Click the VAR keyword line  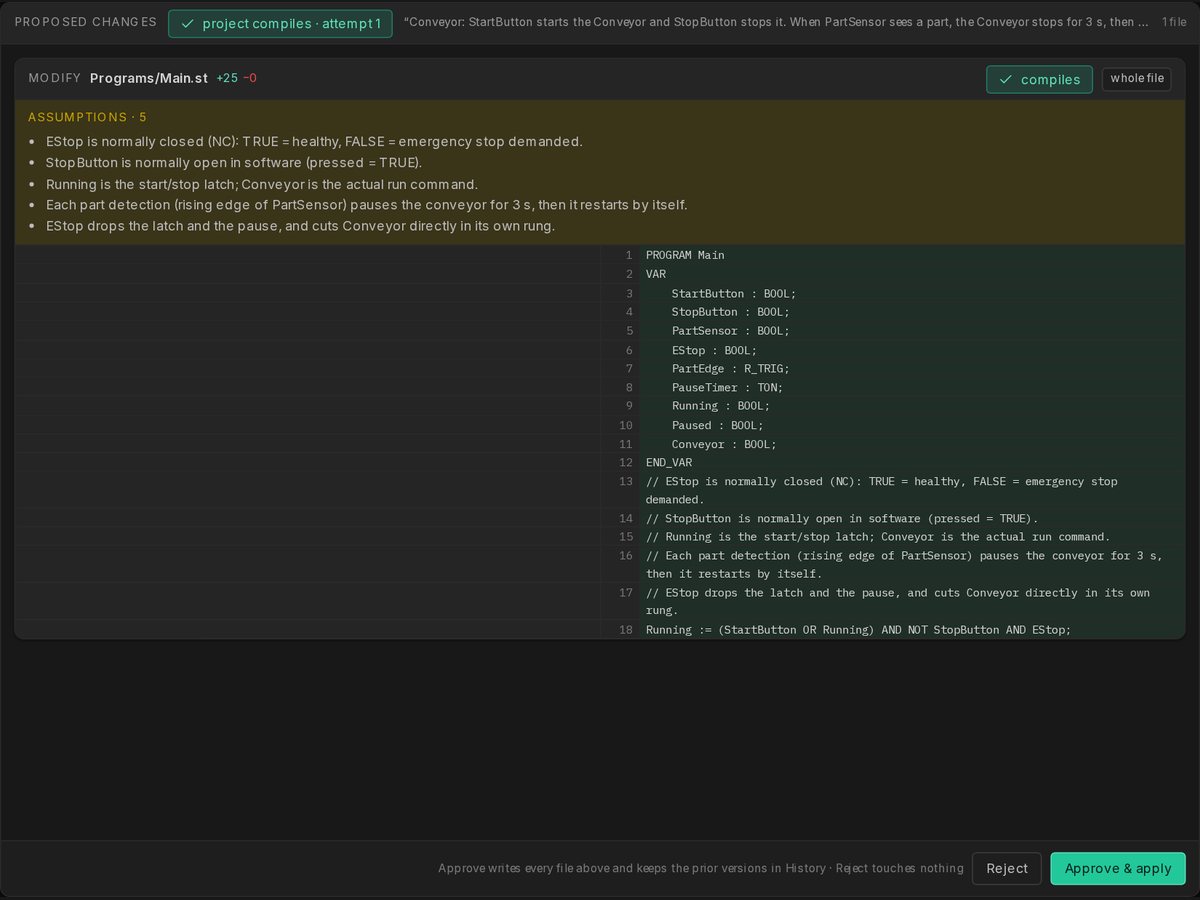(x=656, y=274)
